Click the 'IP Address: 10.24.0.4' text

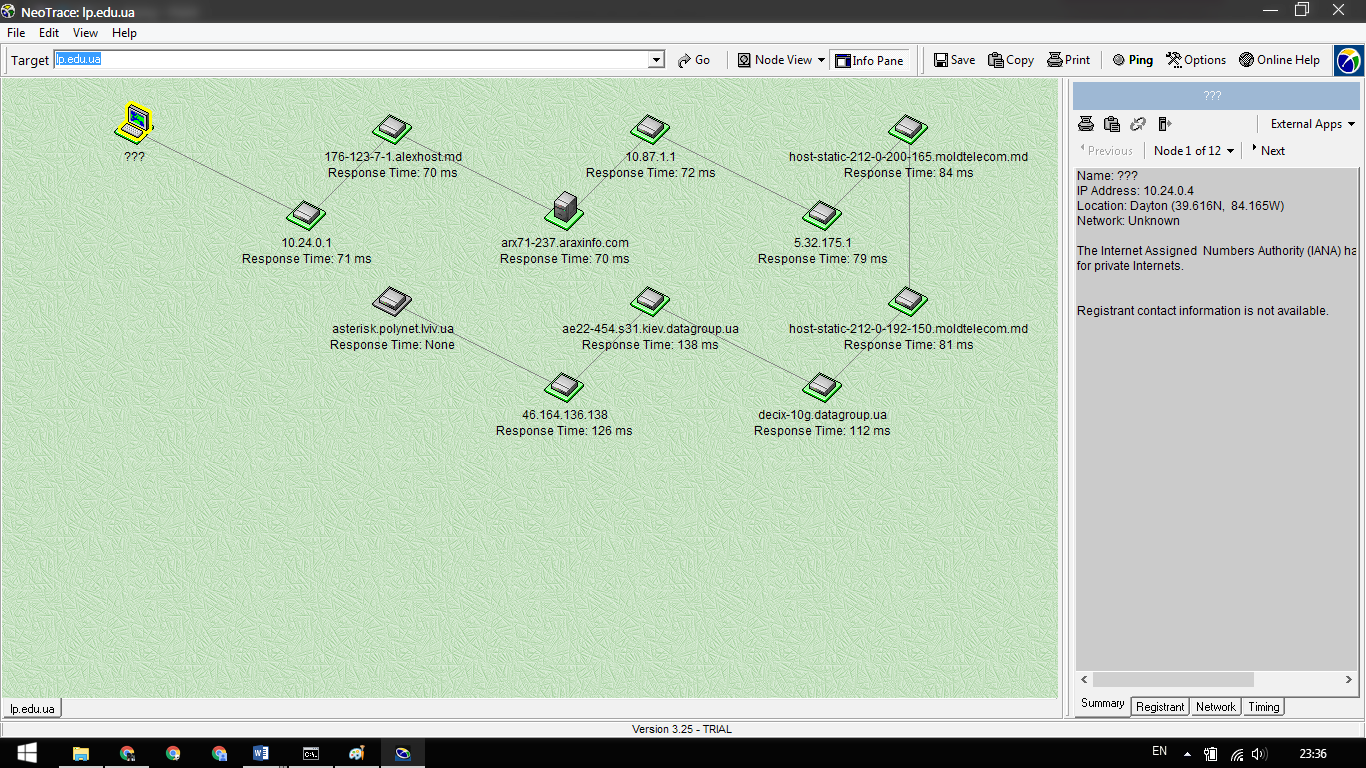pos(1135,190)
